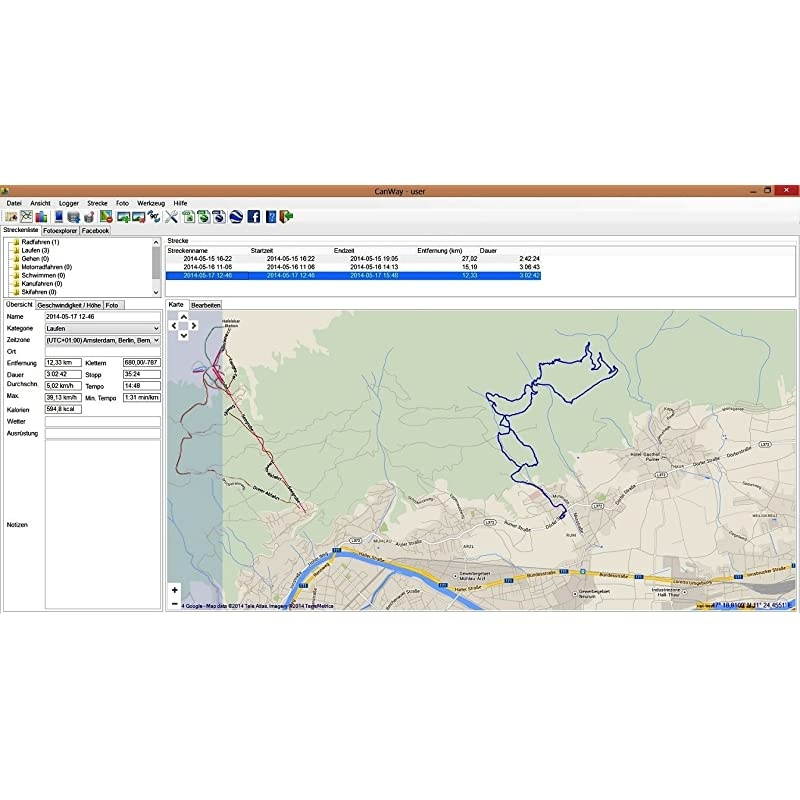Click the Google Earth globe toolbar icon

pos(236,216)
